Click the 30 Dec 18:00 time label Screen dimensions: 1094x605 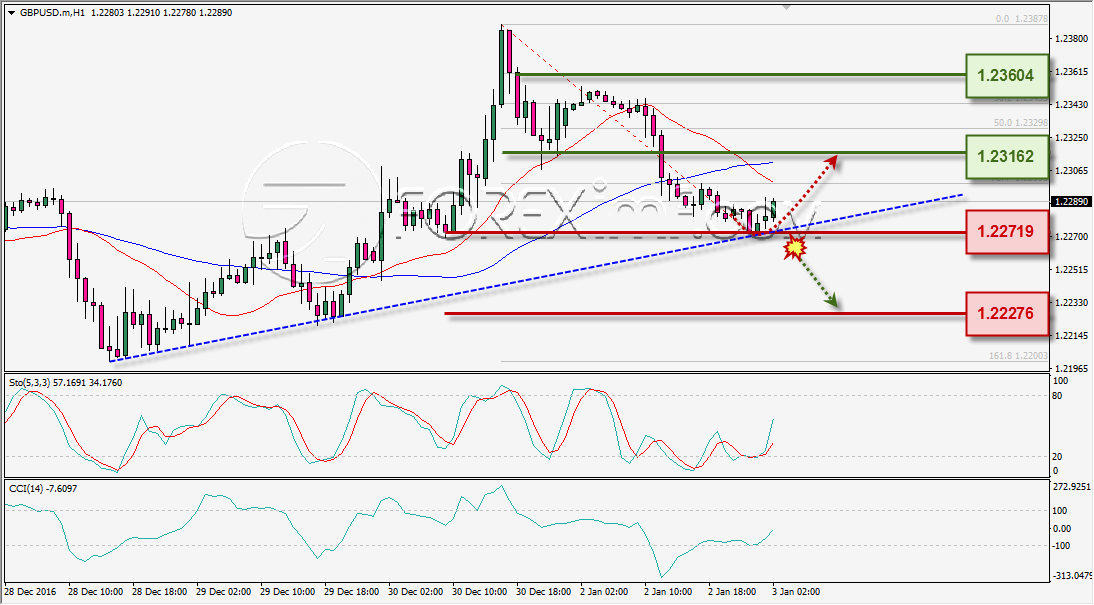(x=544, y=592)
